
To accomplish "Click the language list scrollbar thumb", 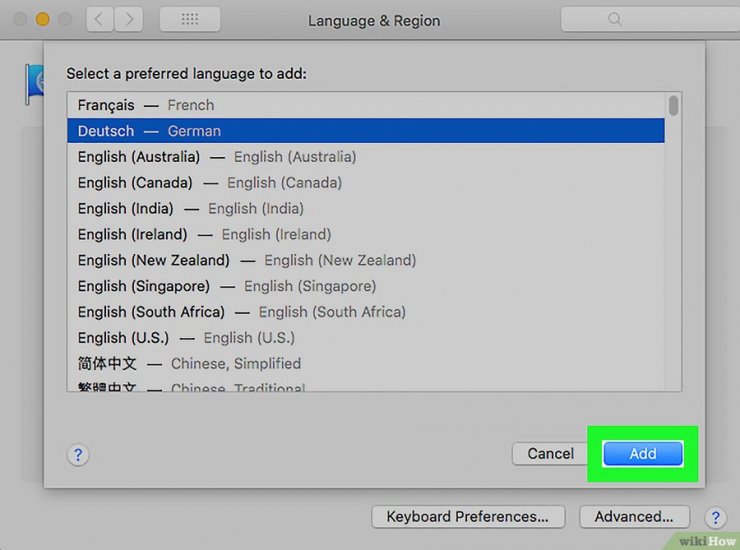I will [x=673, y=105].
